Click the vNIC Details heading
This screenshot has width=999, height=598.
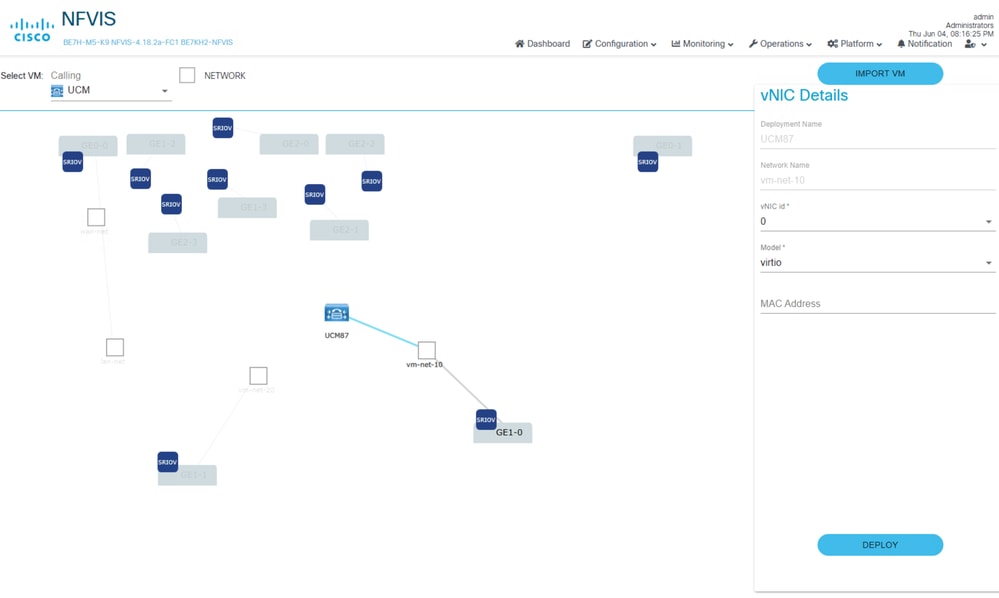click(x=804, y=96)
